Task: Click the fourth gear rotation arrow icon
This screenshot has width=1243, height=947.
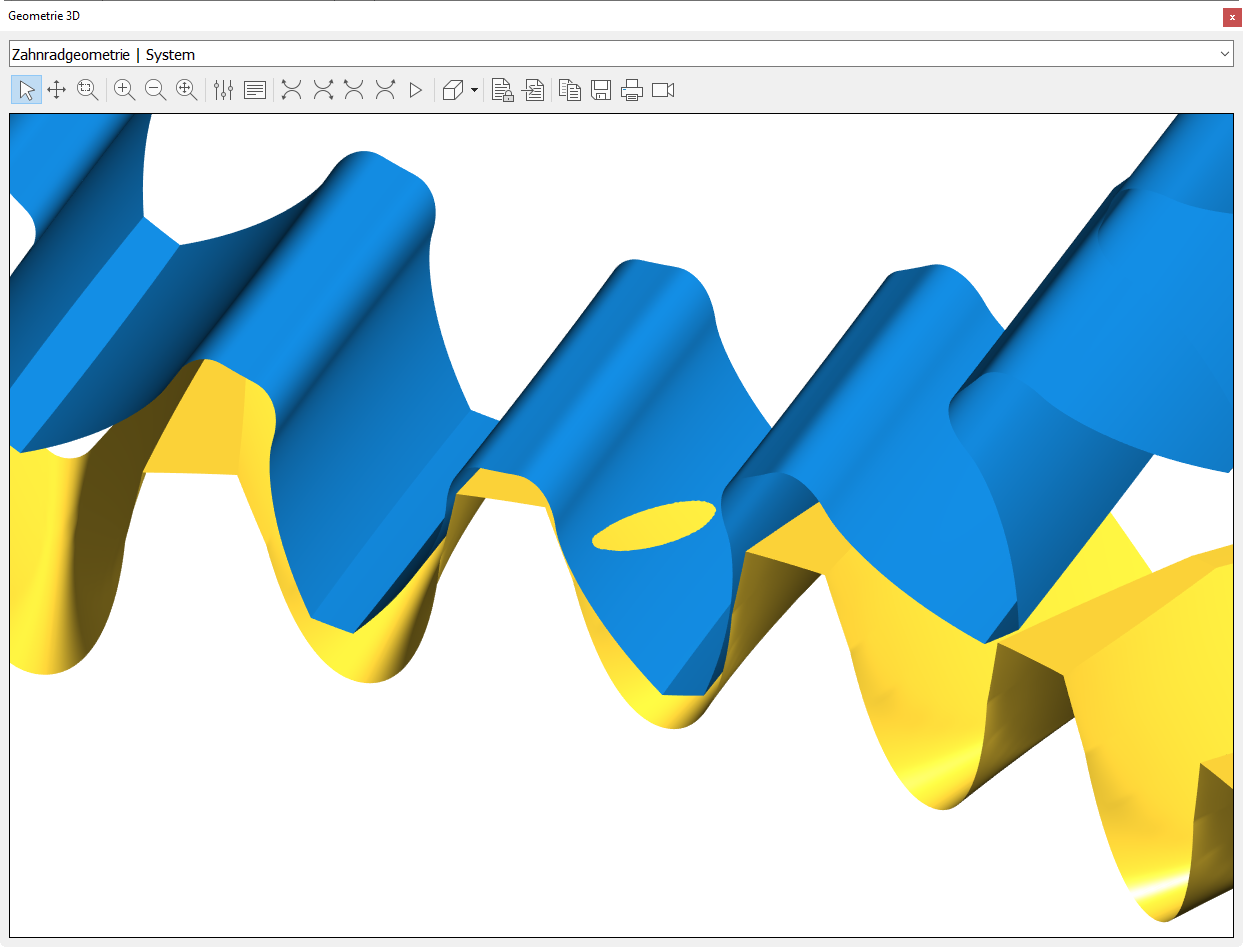Action: (x=385, y=90)
